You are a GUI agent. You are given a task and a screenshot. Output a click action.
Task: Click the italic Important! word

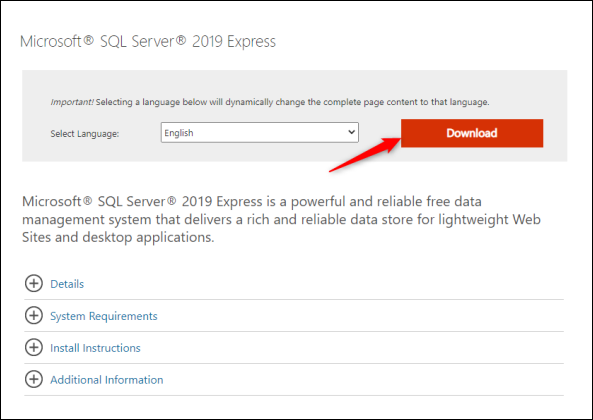pyautogui.click(x=72, y=102)
